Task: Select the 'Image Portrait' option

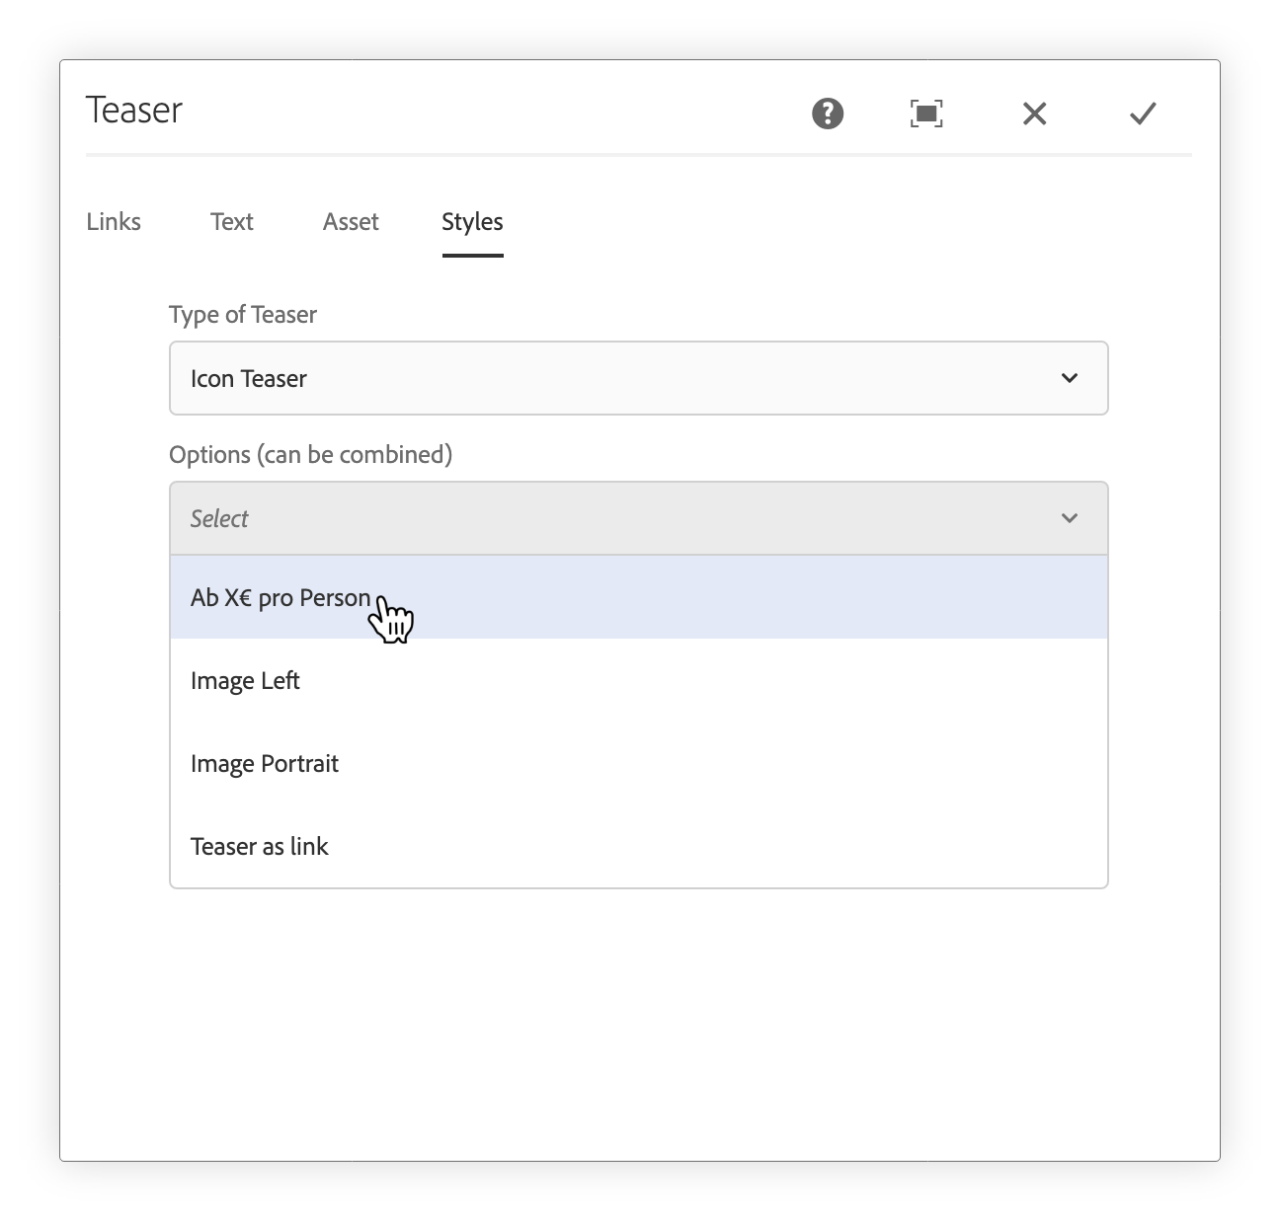Action: tap(264, 763)
